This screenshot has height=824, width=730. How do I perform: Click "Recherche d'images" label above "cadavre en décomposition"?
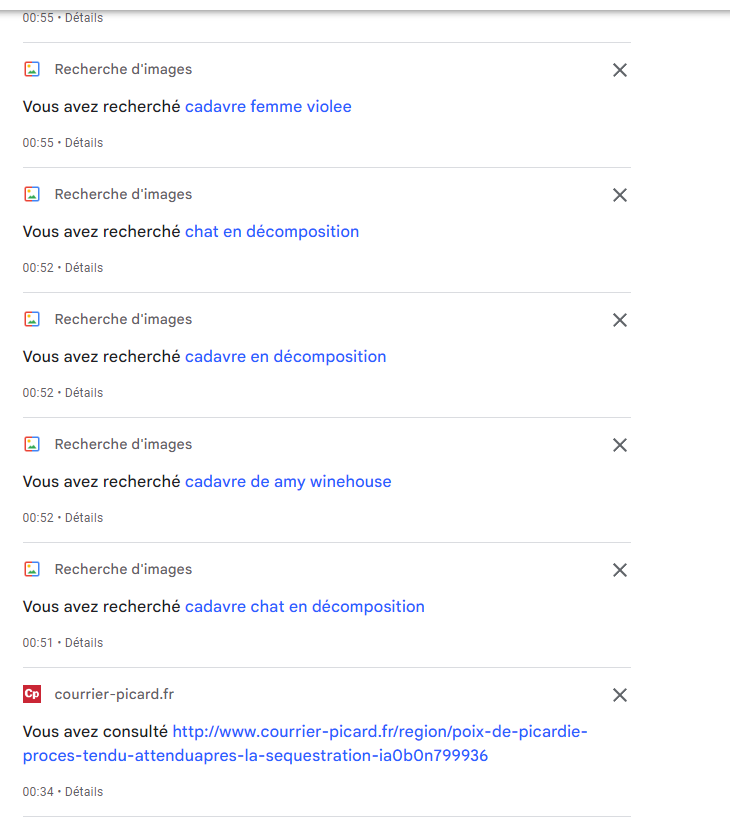pyautogui.click(x=123, y=319)
